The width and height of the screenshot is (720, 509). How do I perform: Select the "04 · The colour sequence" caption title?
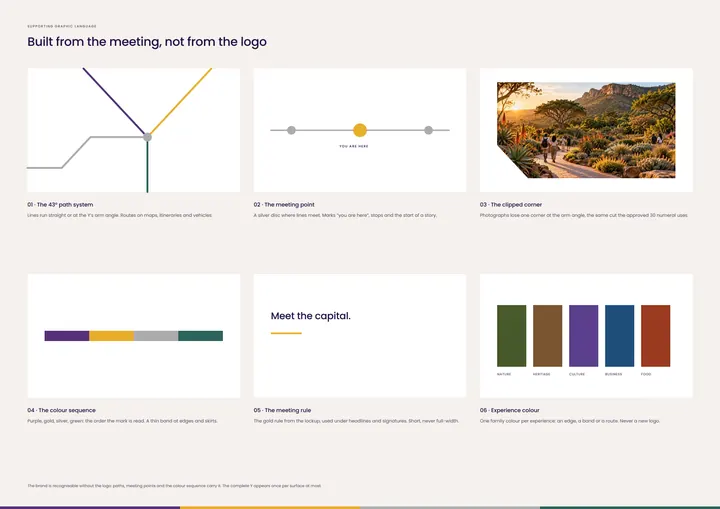(x=62, y=410)
